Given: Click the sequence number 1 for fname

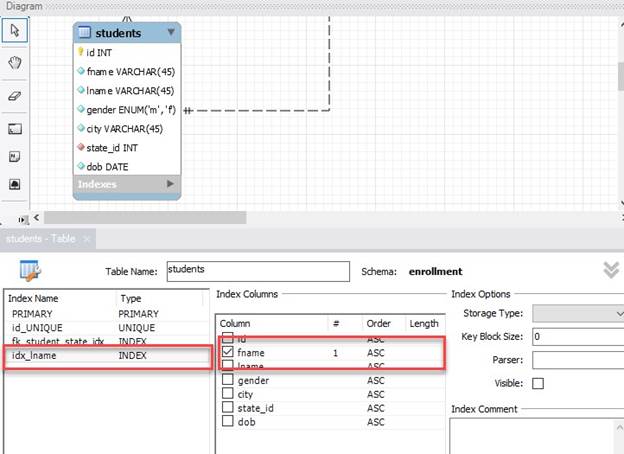Looking at the screenshot, I should [x=335, y=353].
